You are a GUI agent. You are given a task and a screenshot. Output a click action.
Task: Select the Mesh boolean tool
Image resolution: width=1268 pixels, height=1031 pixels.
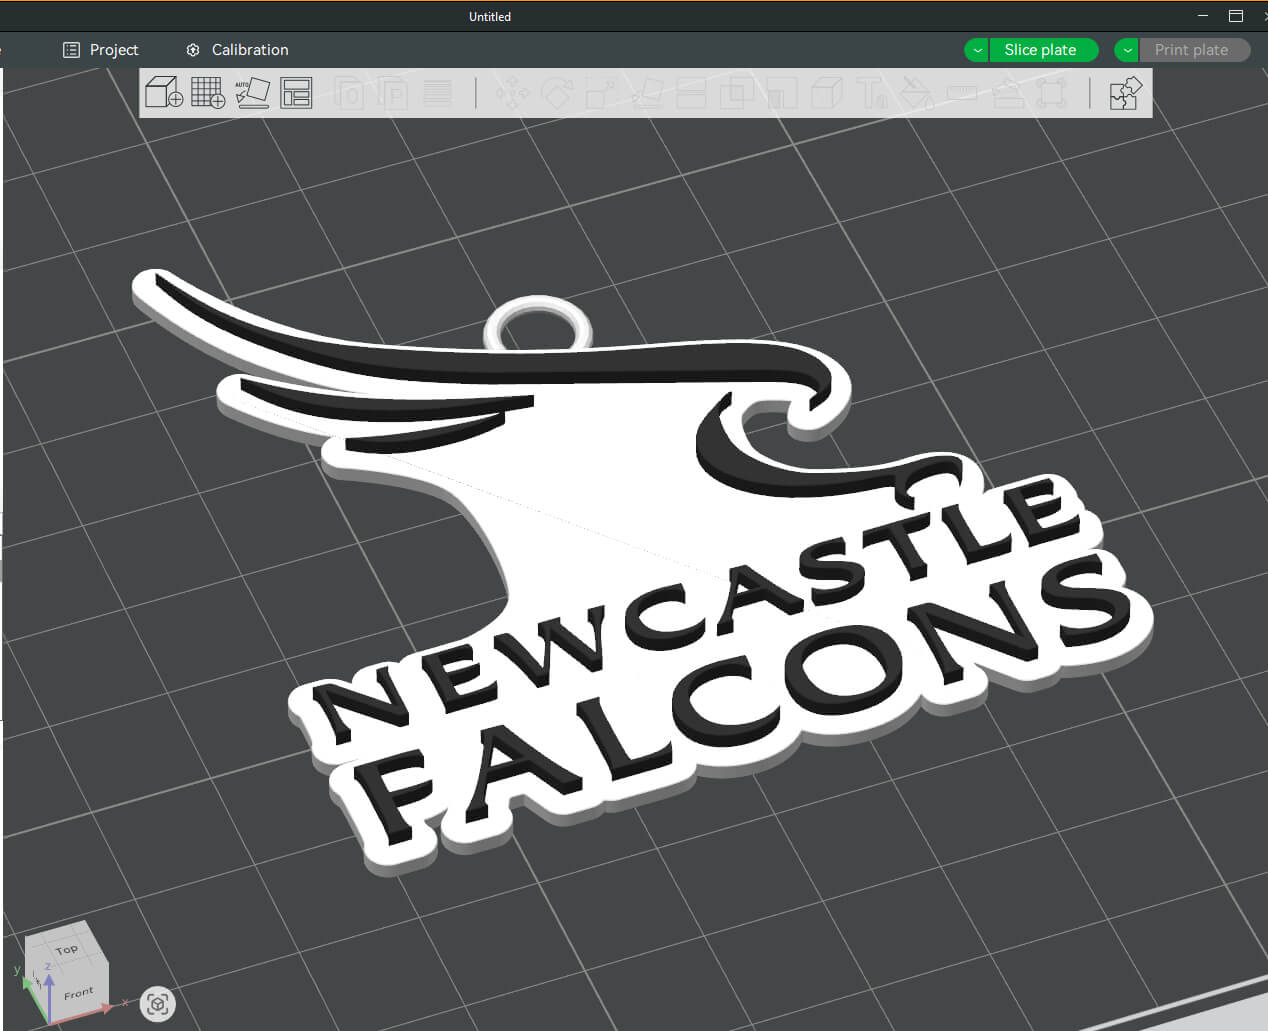click(737, 93)
